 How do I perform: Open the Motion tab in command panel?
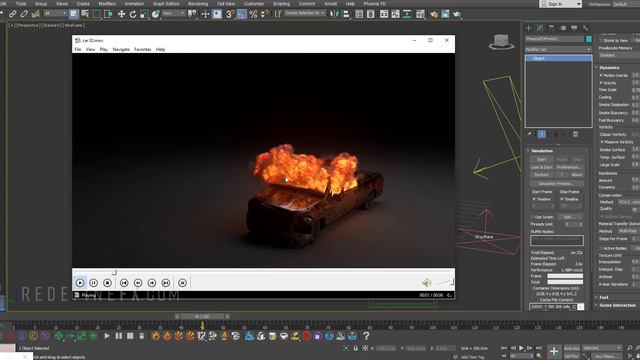click(x=563, y=28)
